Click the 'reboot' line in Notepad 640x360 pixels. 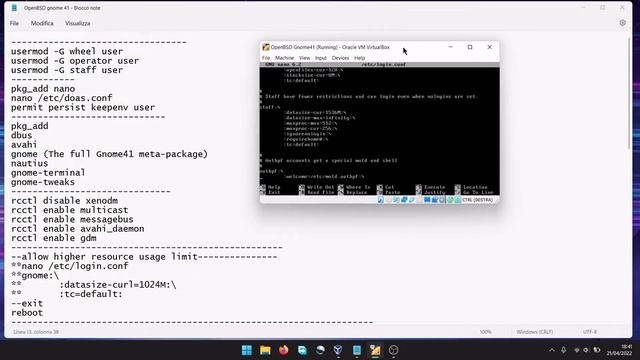point(27,313)
